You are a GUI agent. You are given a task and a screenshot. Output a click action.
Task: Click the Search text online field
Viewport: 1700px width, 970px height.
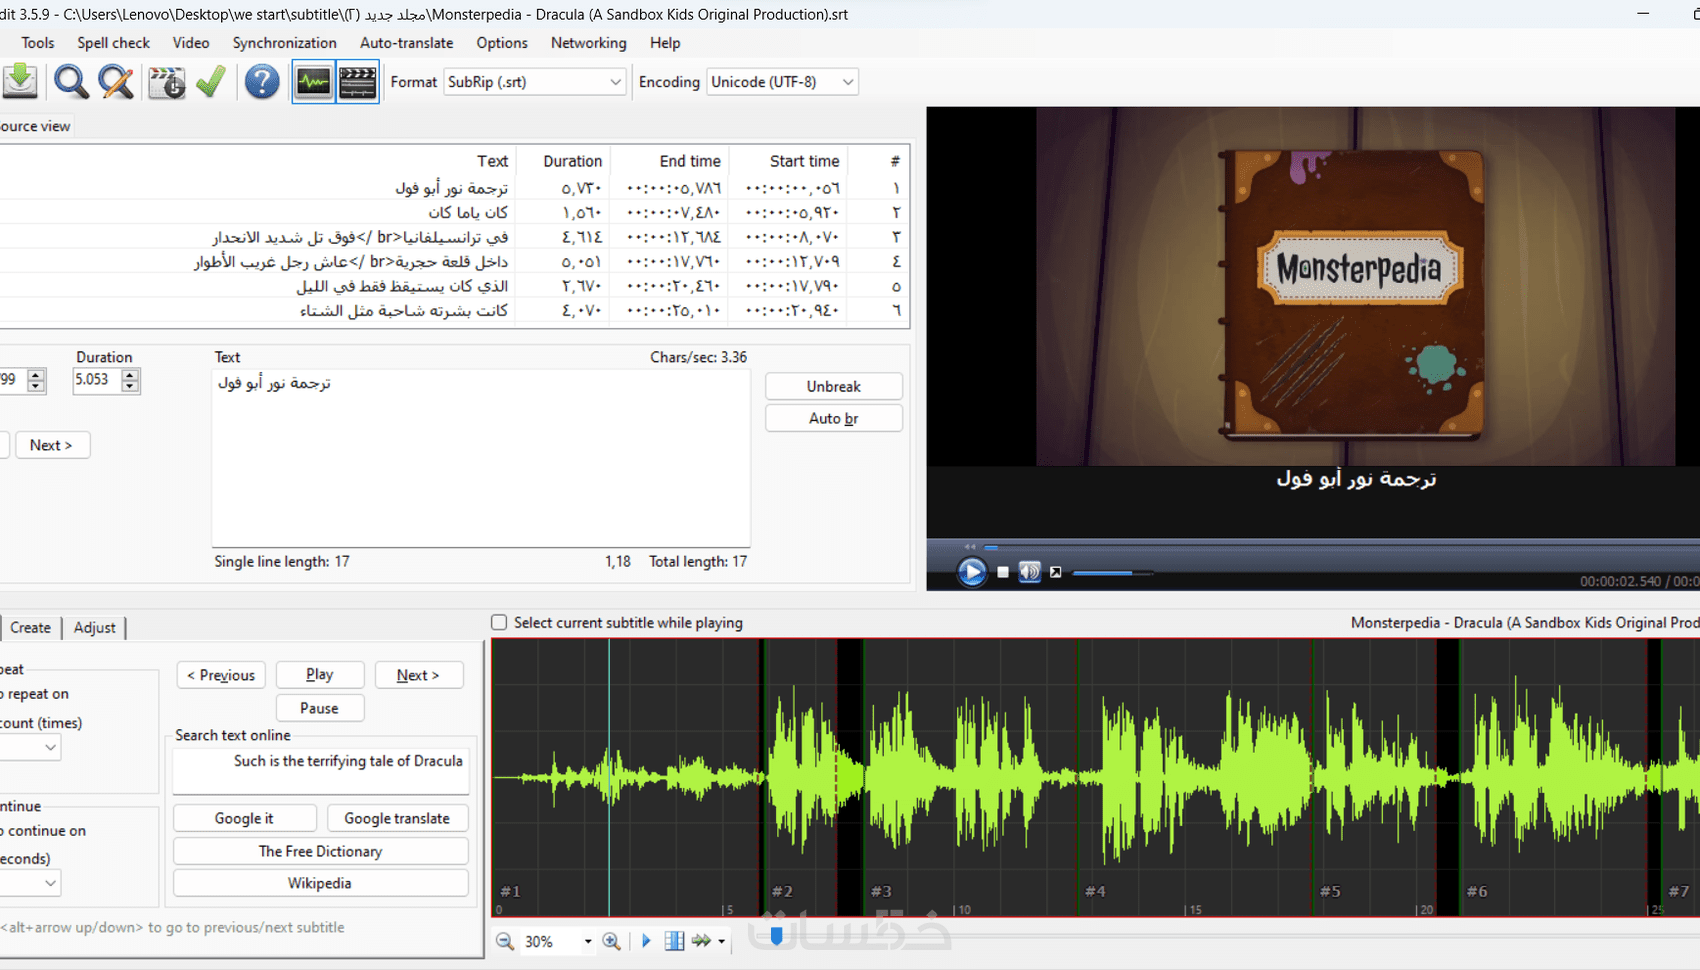(320, 770)
